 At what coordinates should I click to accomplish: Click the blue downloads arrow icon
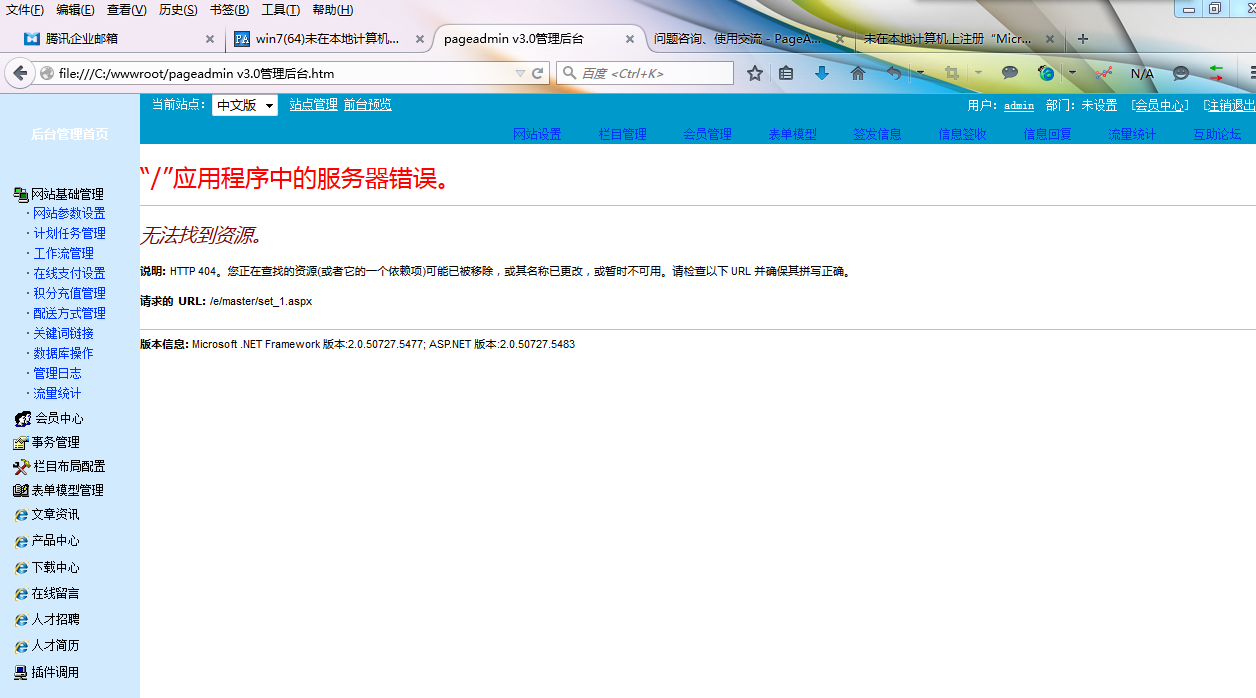tap(822, 73)
